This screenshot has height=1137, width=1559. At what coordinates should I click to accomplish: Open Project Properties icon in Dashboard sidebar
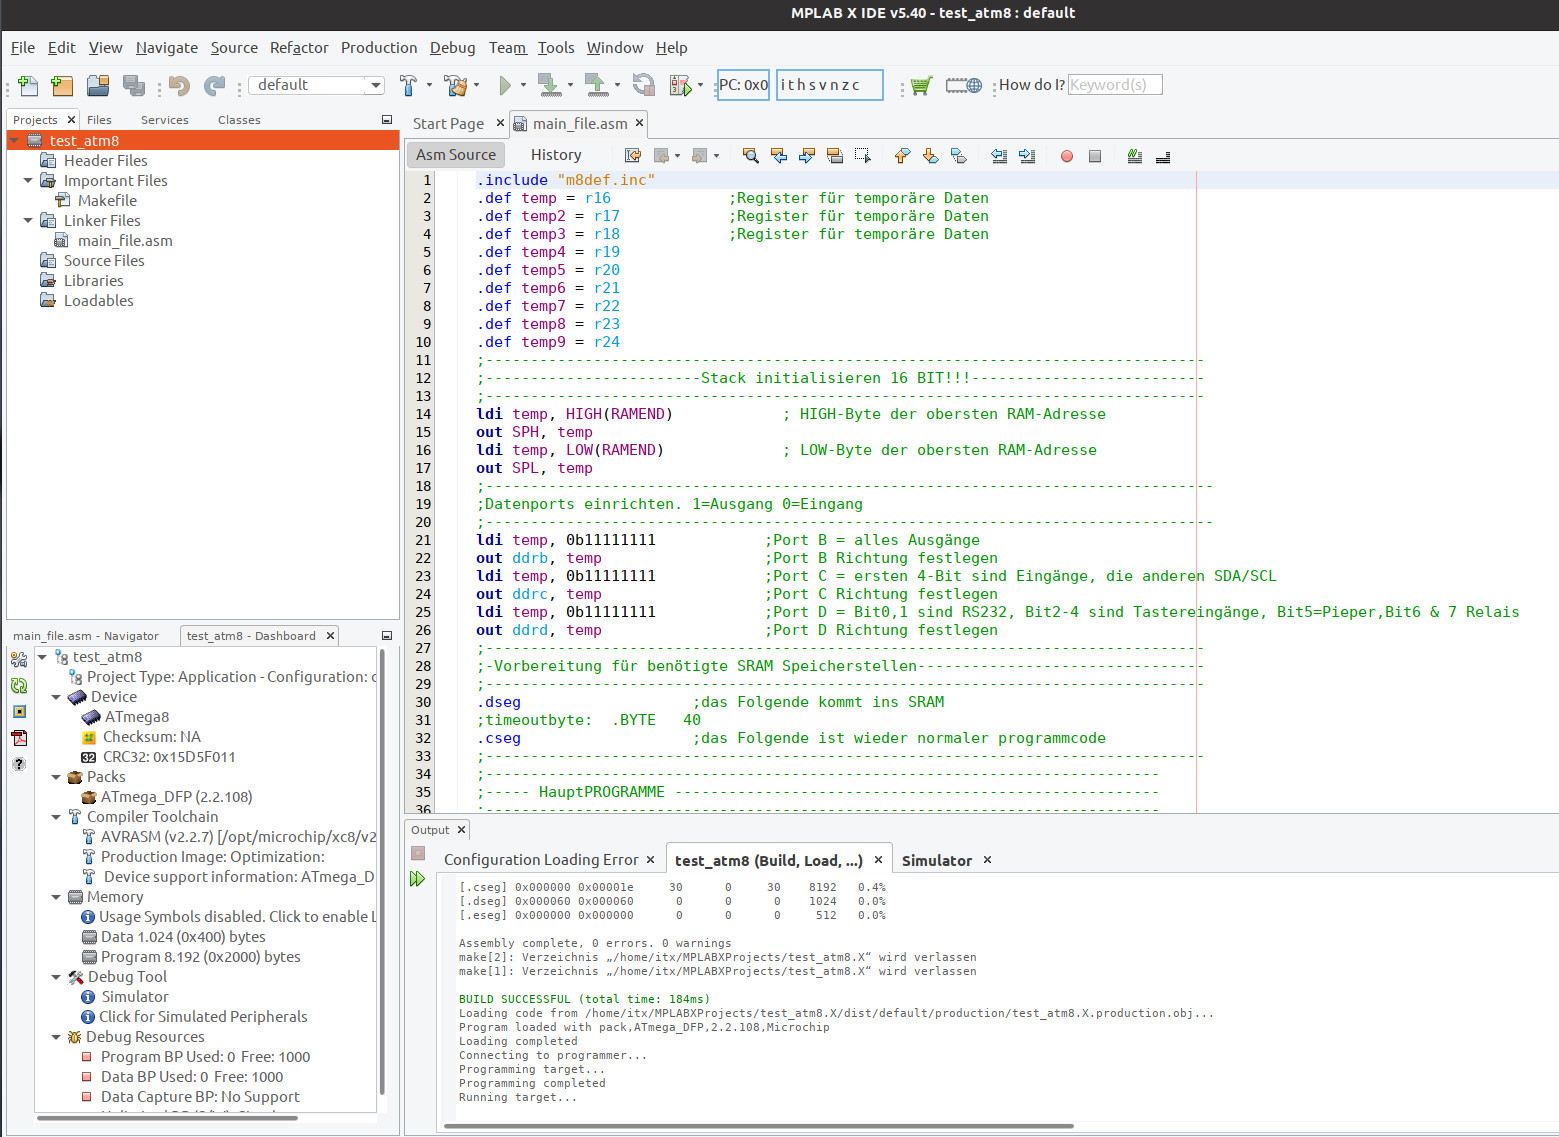tap(19, 660)
